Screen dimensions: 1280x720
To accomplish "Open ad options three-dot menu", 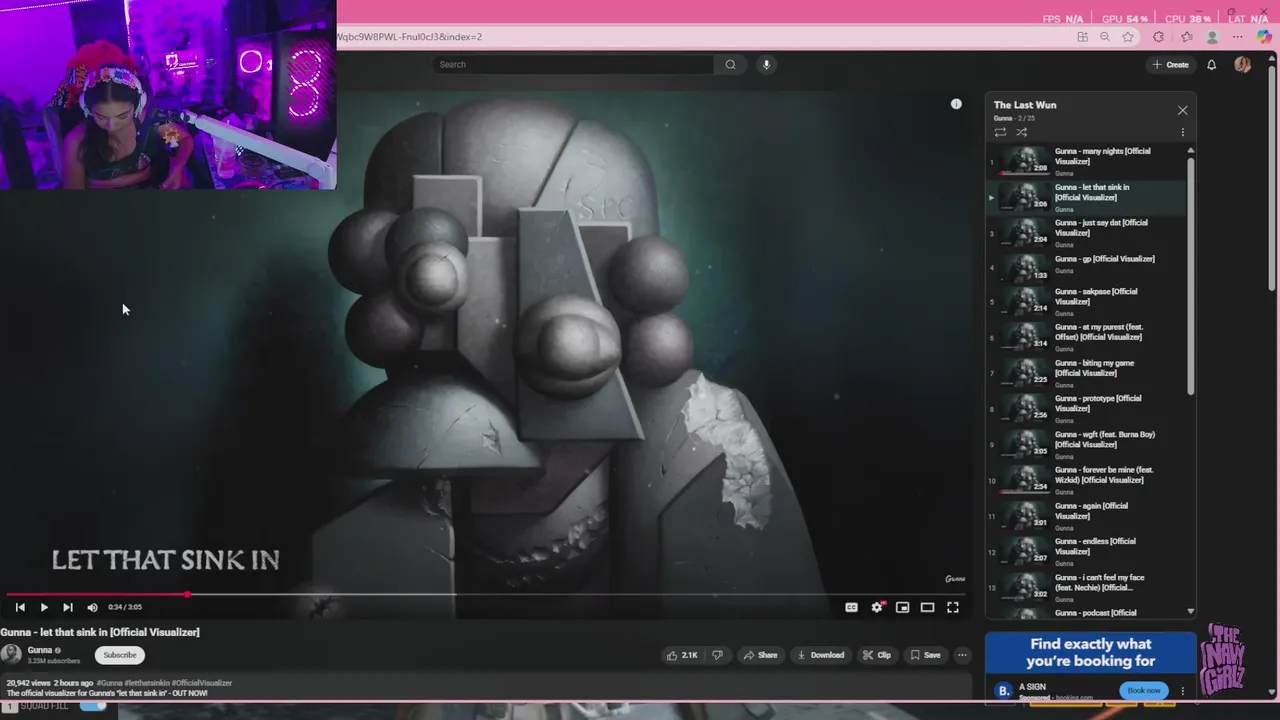I will pyautogui.click(x=1182, y=691).
